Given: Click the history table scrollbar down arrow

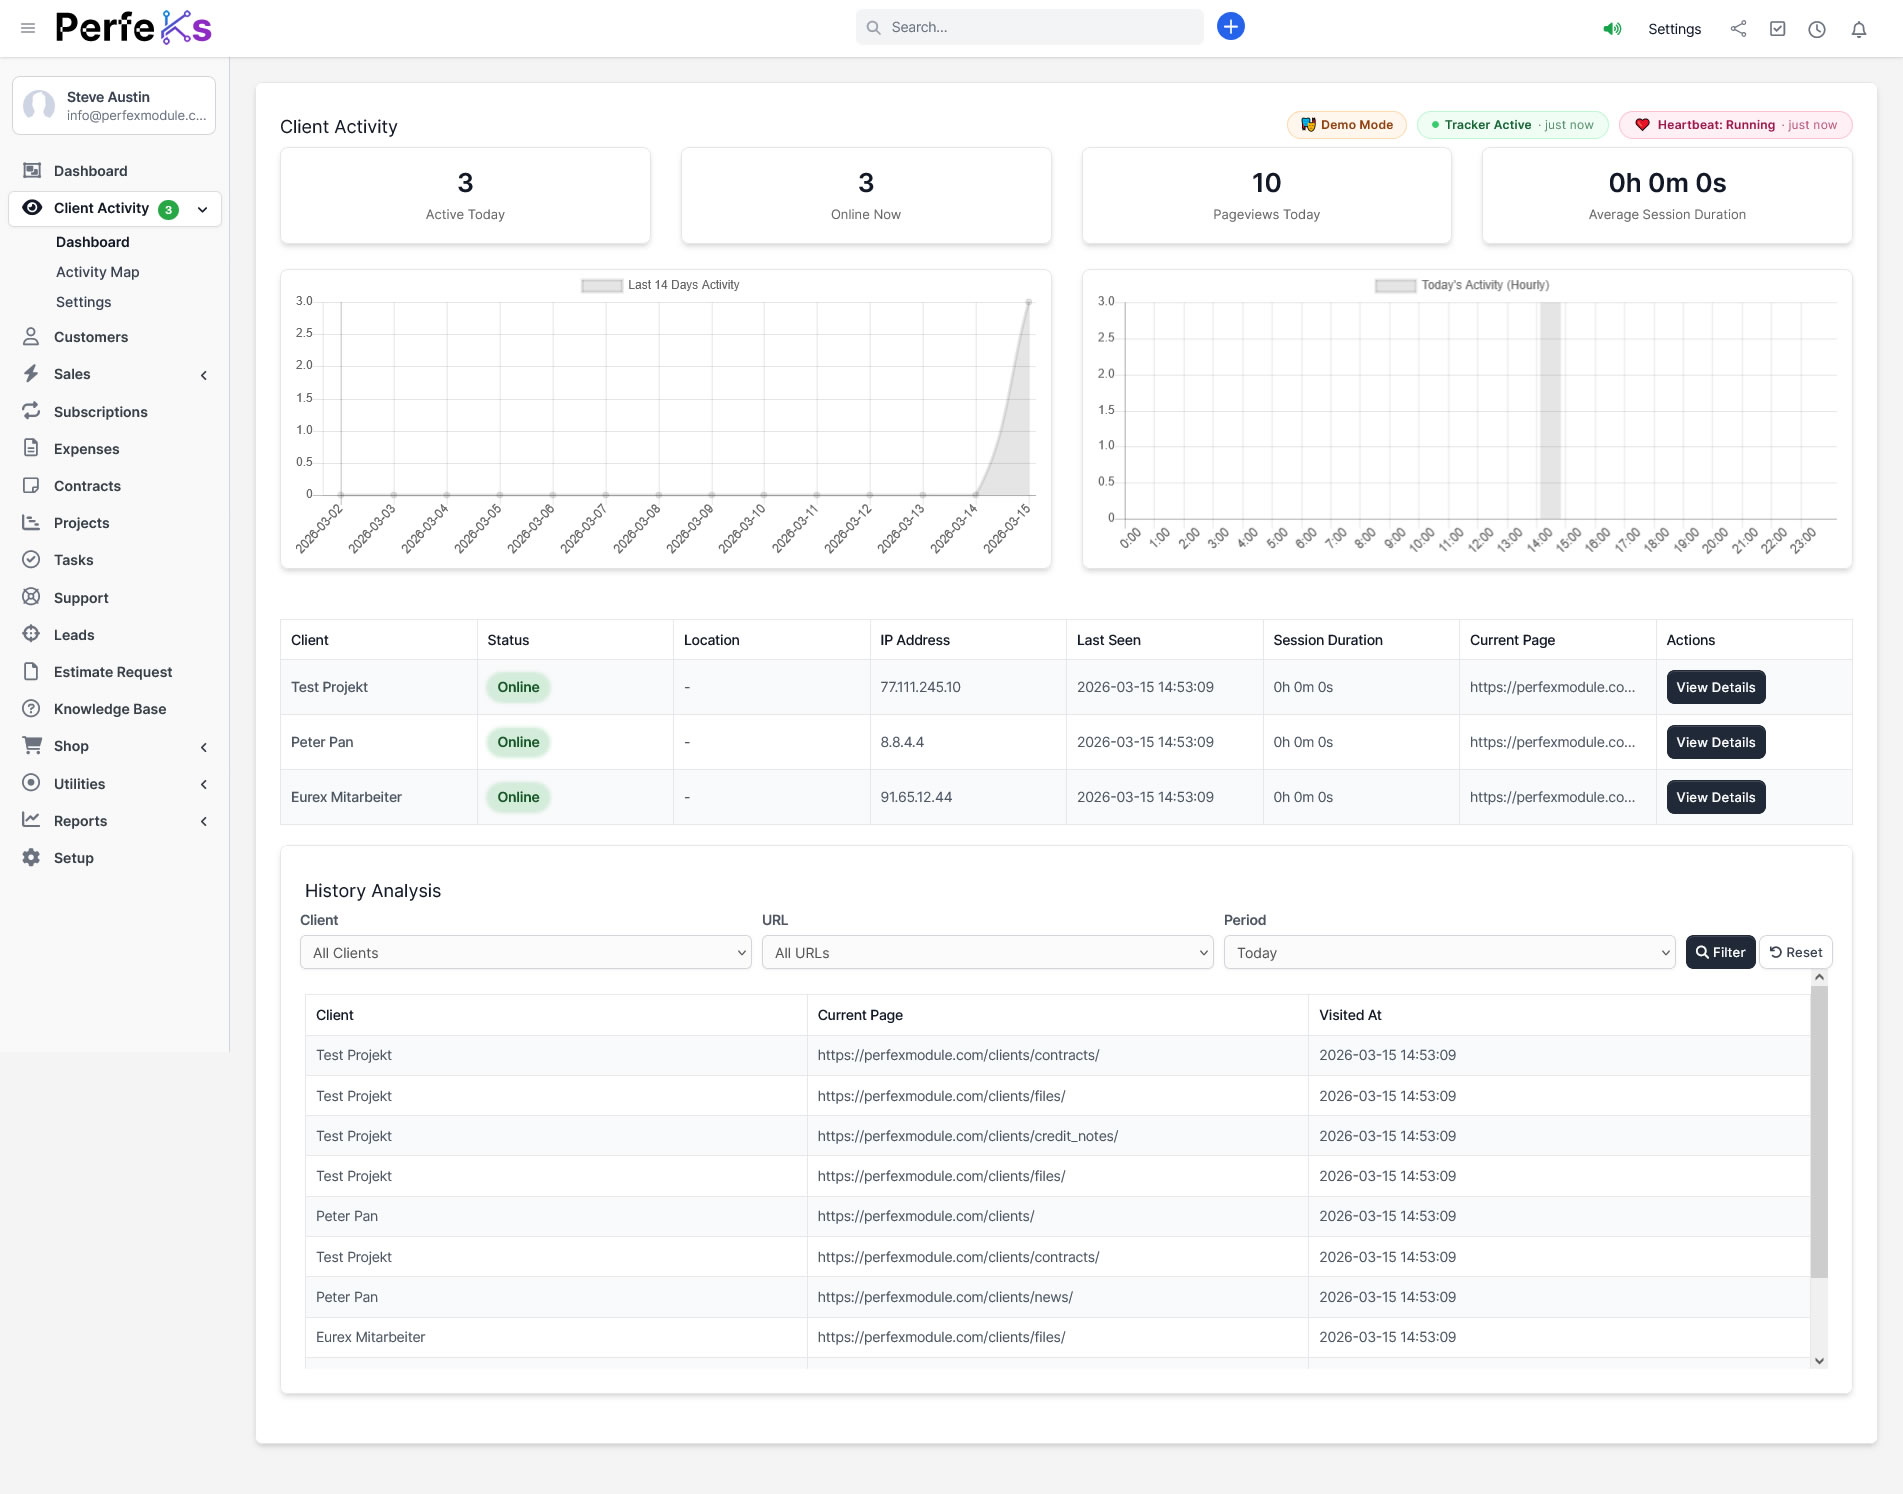Looking at the screenshot, I should pos(1819,1360).
